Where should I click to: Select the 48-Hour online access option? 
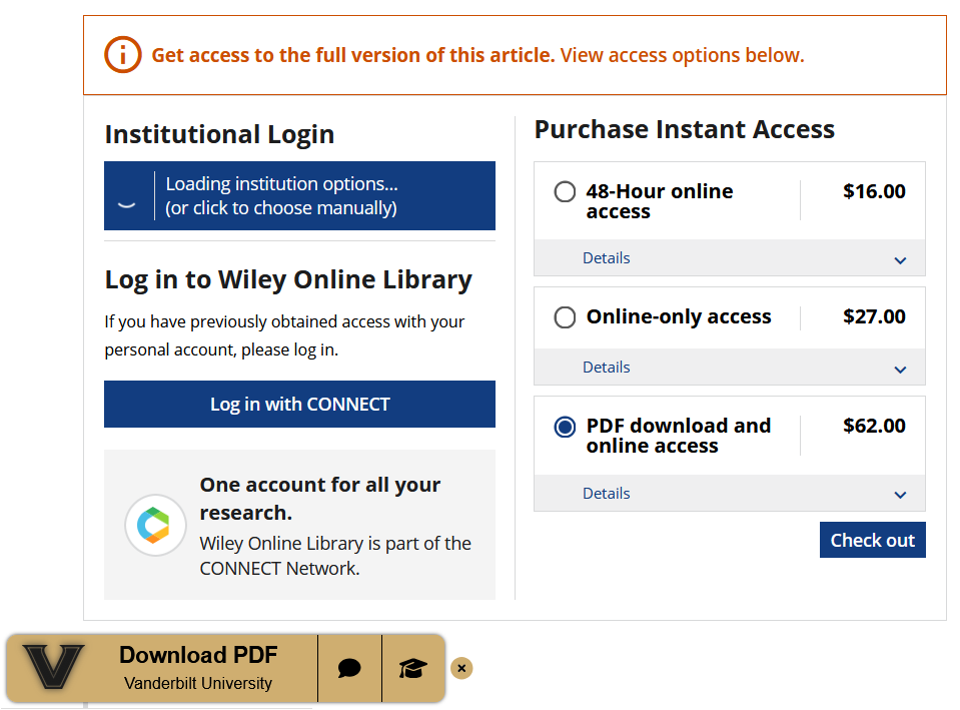click(565, 191)
